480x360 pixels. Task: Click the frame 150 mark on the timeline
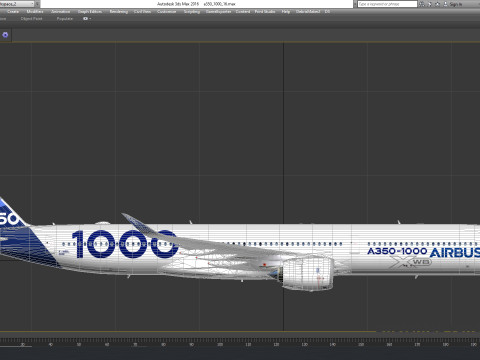pyautogui.click(x=361, y=344)
